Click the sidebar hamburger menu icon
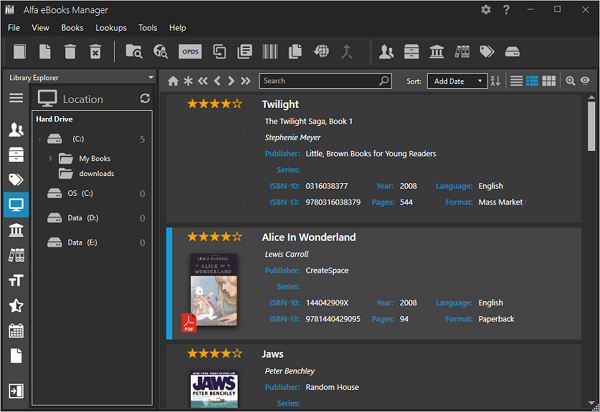Viewport: 600px width, 412px height. (x=16, y=98)
